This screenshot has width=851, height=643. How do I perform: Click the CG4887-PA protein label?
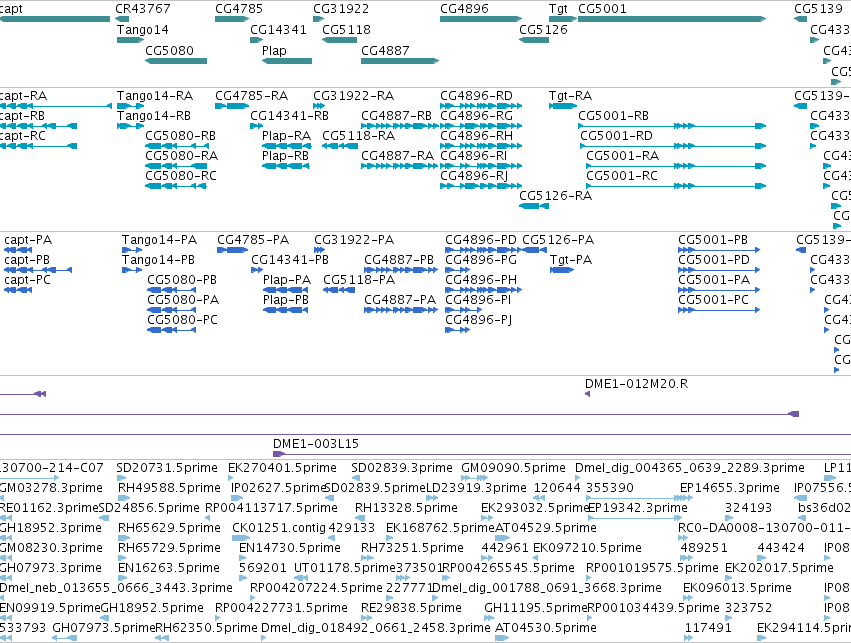click(x=400, y=300)
